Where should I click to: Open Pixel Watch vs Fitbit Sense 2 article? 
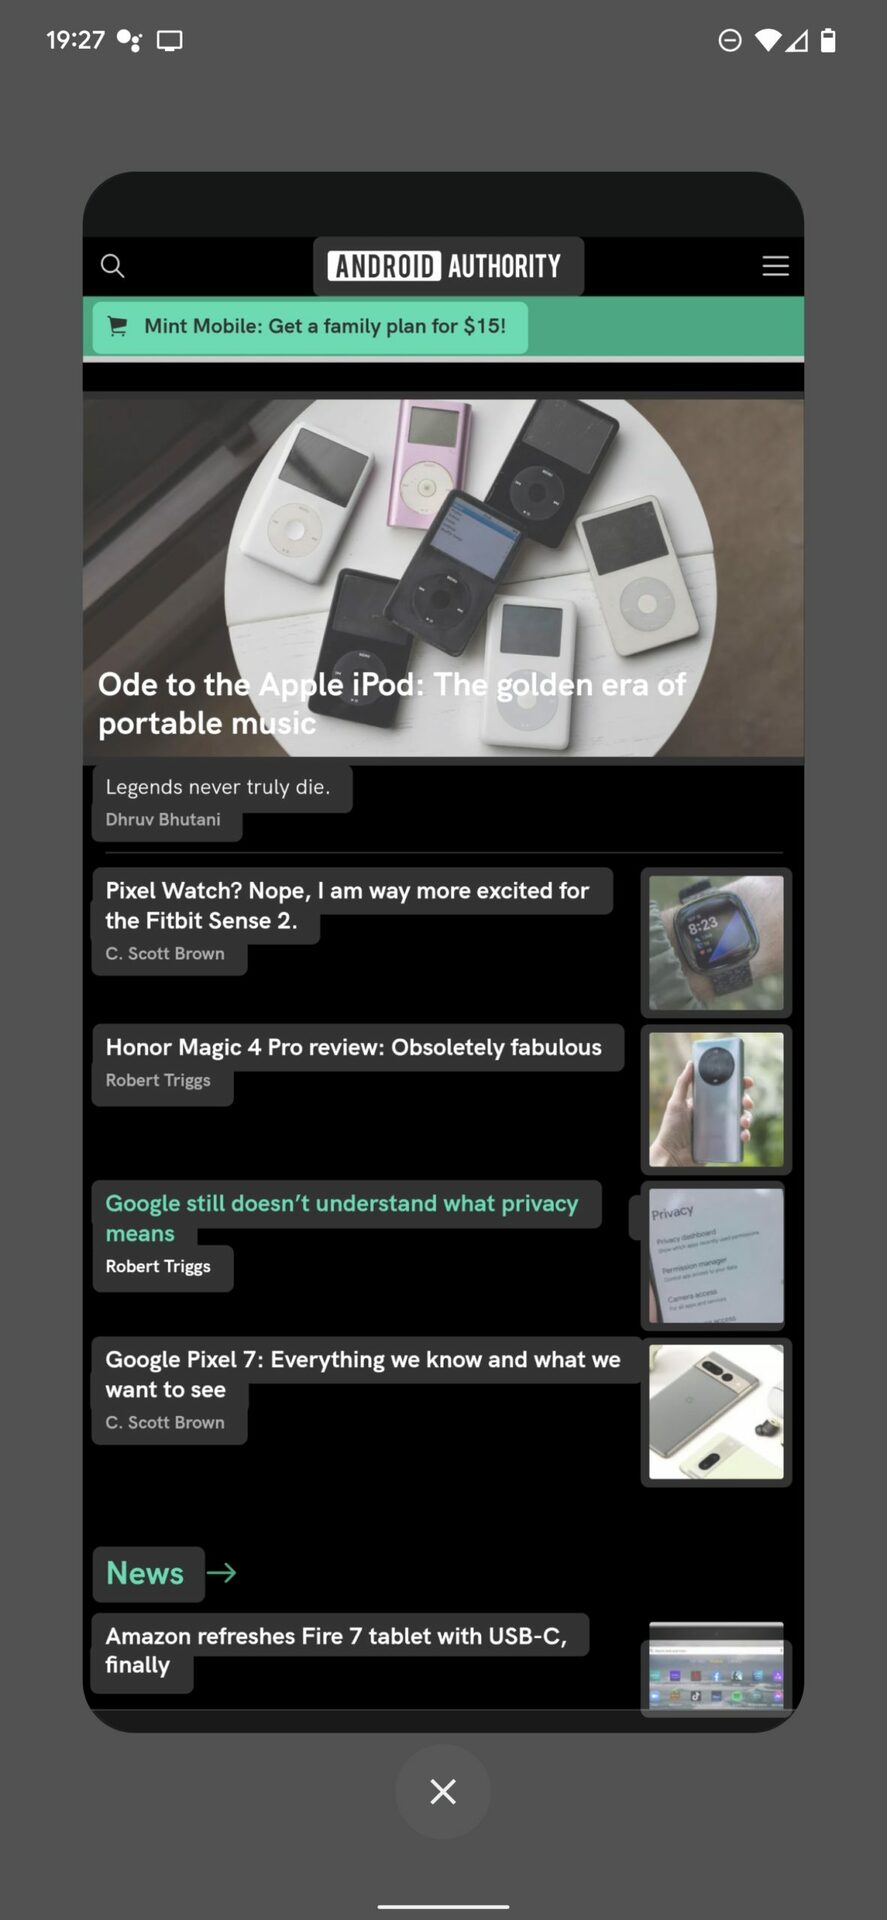347,905
